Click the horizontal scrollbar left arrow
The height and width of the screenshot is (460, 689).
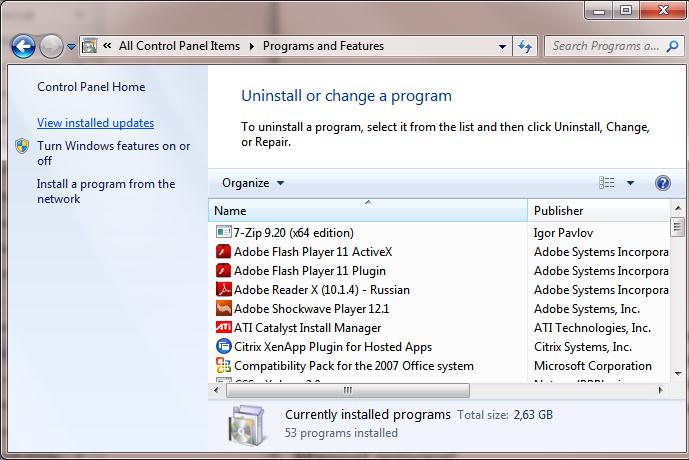[216, 390]
